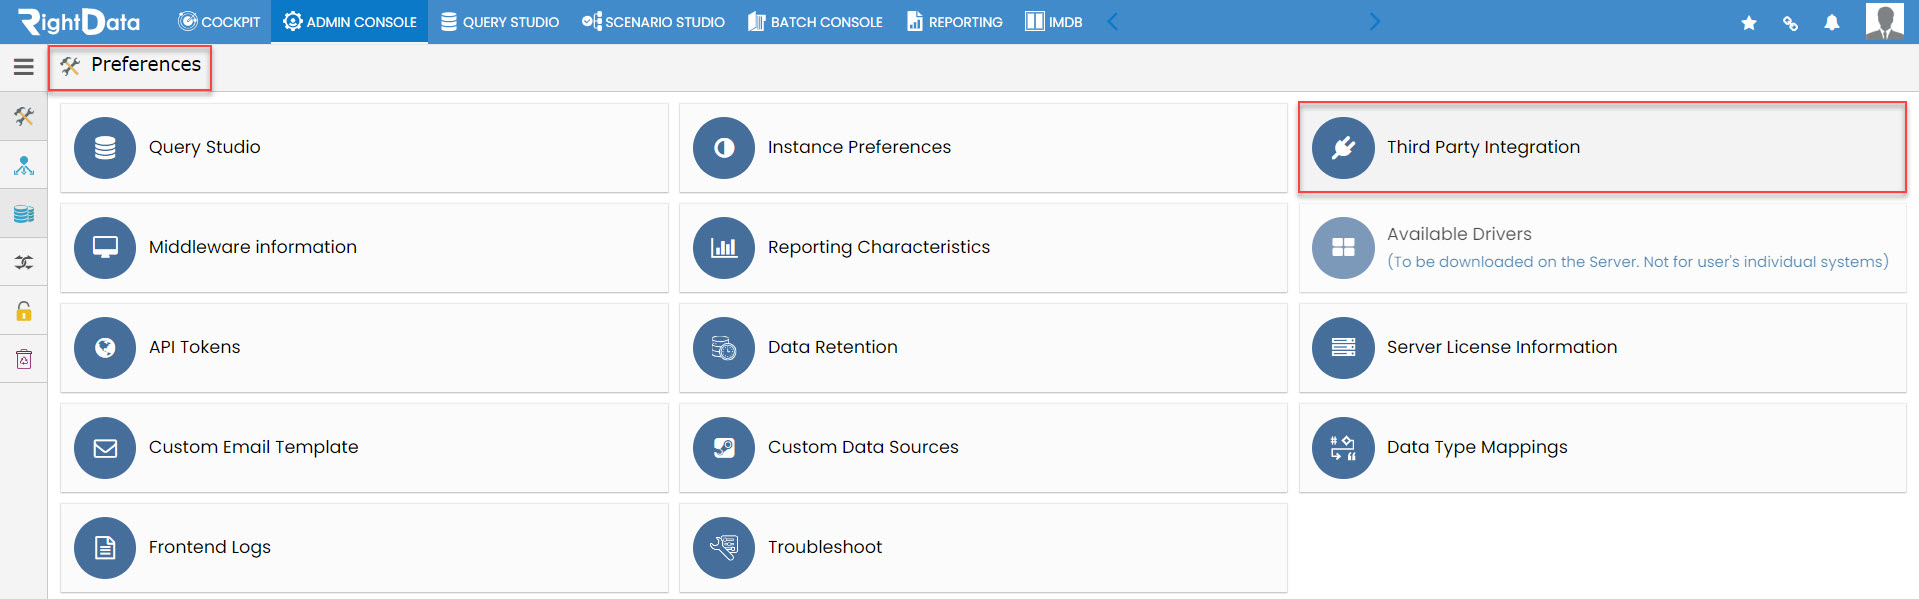
Task: Open Third Party Integration label
Action: coord(1483,147)
